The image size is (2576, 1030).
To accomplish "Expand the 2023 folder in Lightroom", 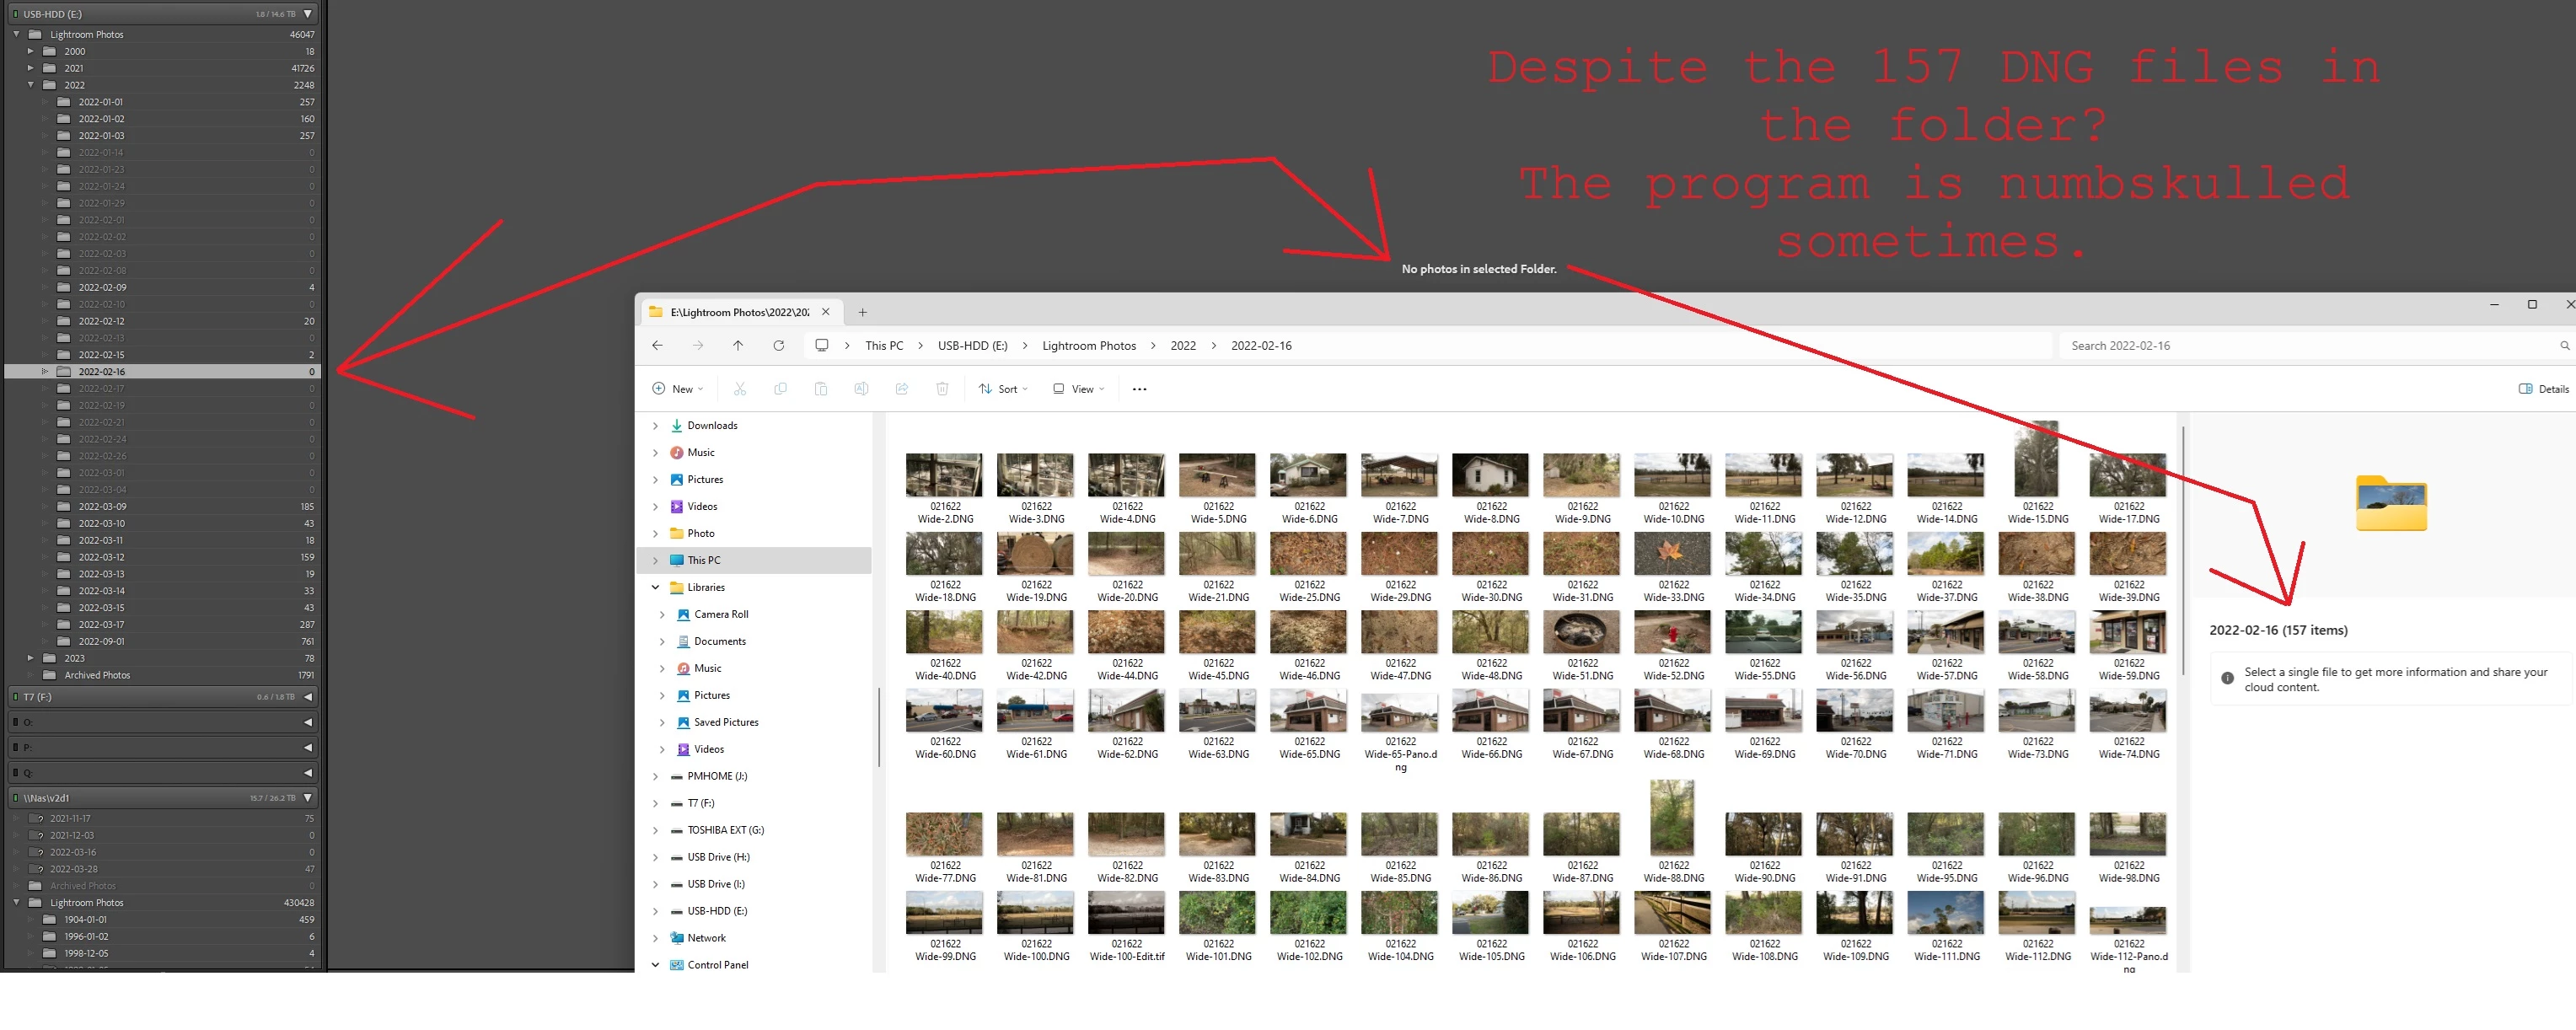I will 31,658.
